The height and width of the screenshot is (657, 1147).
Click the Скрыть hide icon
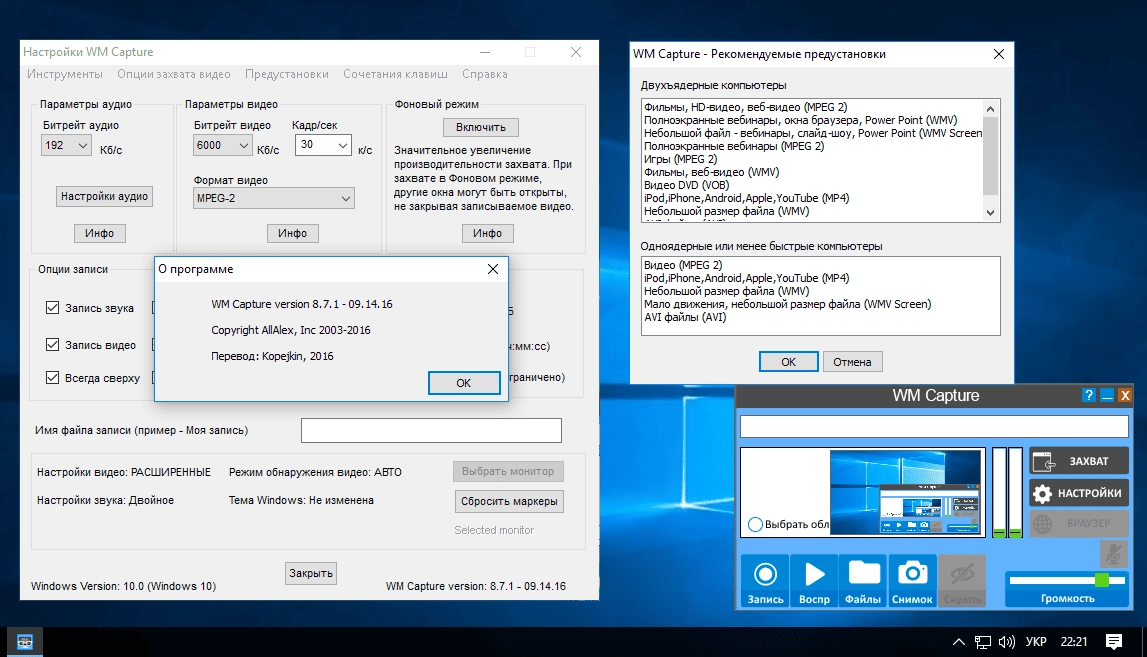(x=962, y=581)
